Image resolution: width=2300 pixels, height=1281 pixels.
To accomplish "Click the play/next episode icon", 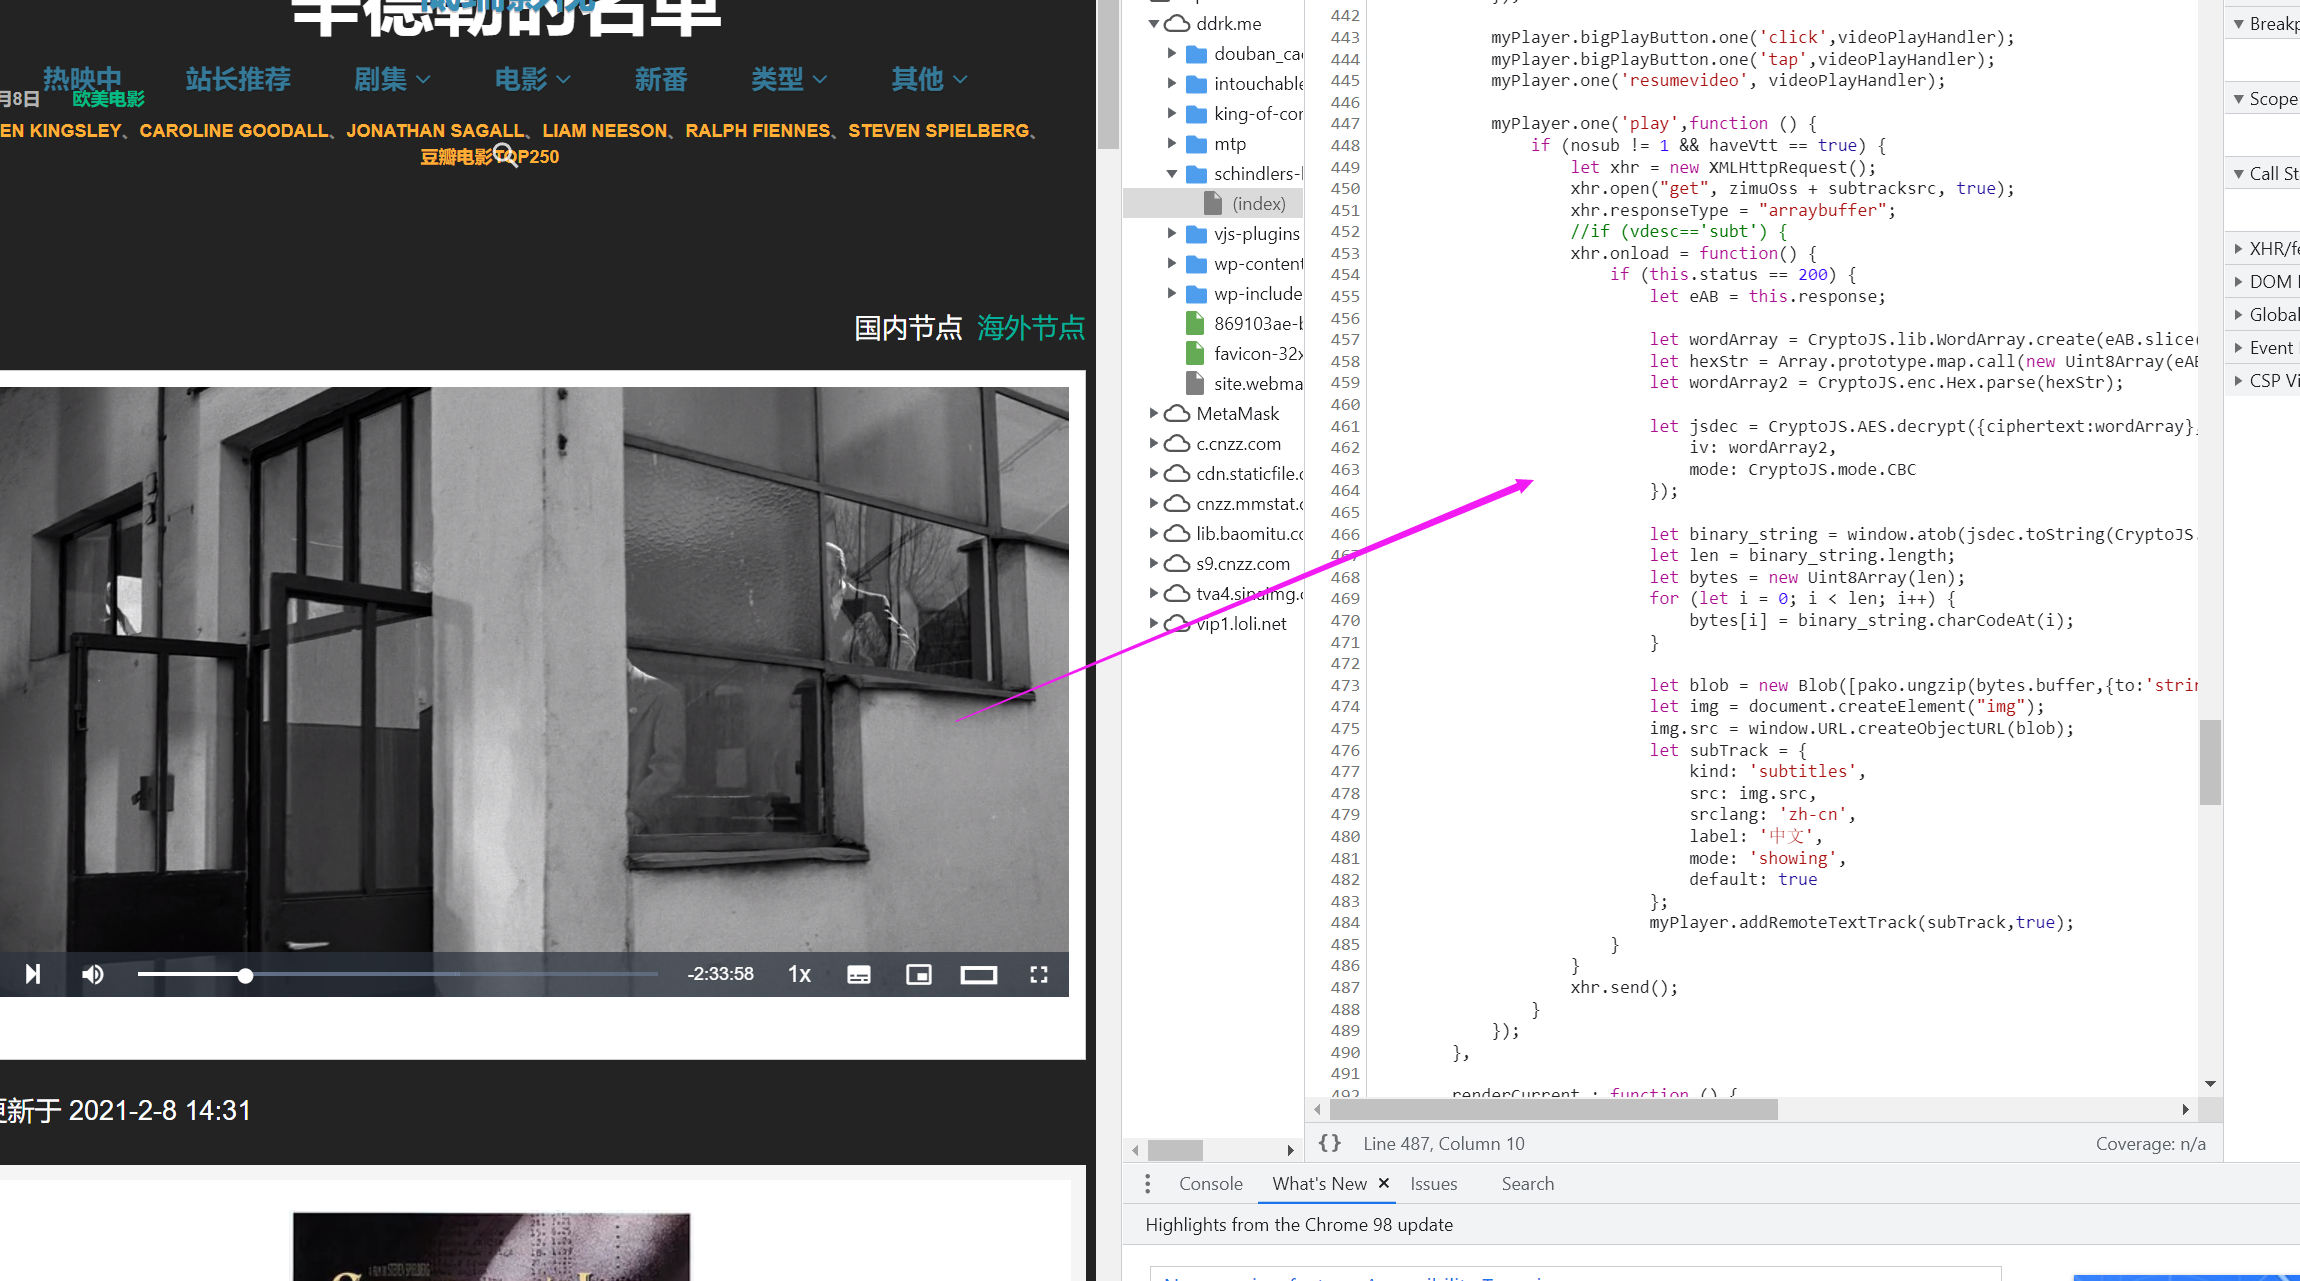I will pyautogui.click(x=30, y=973).
